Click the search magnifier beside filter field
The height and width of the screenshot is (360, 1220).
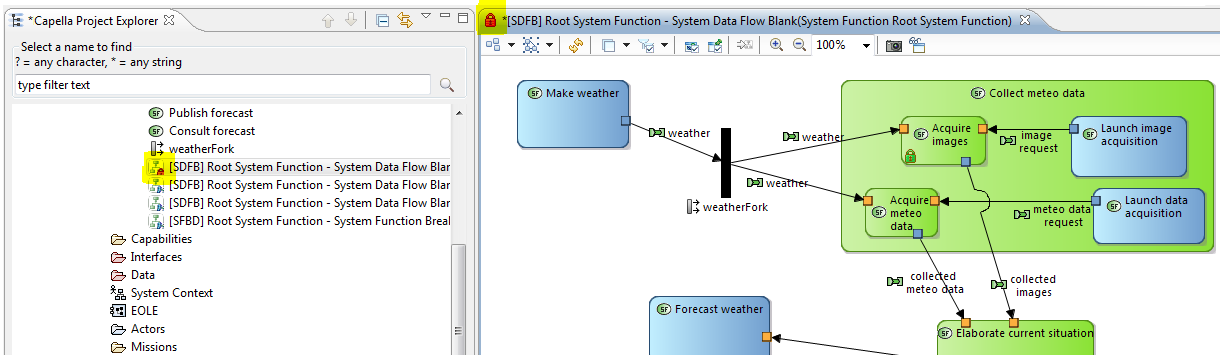[447, 85]
